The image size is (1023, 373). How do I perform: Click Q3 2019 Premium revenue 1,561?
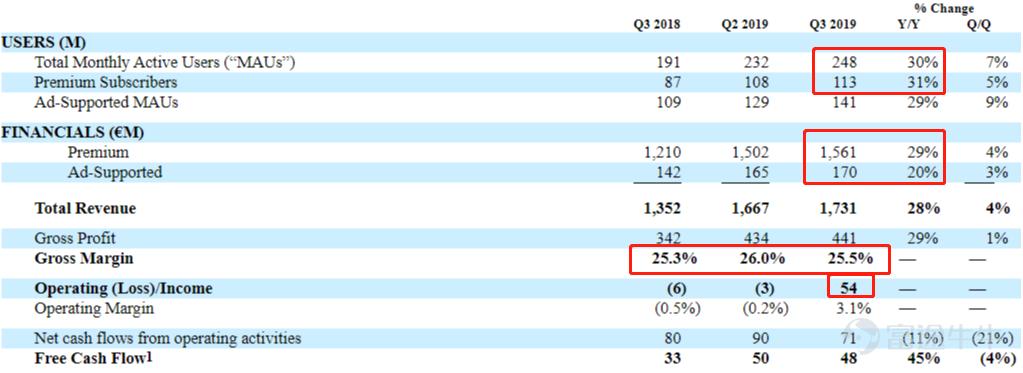coord(836,153)
